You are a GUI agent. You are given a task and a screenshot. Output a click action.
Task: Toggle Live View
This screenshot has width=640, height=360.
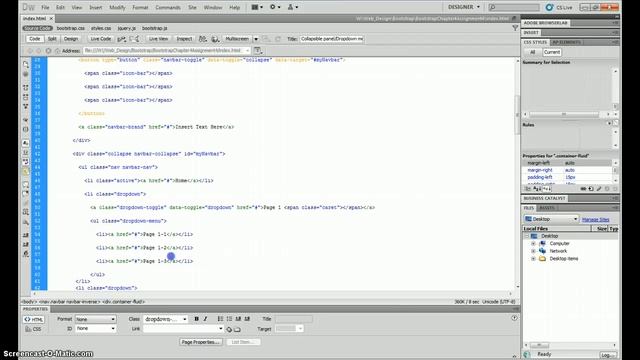point(158,39)
